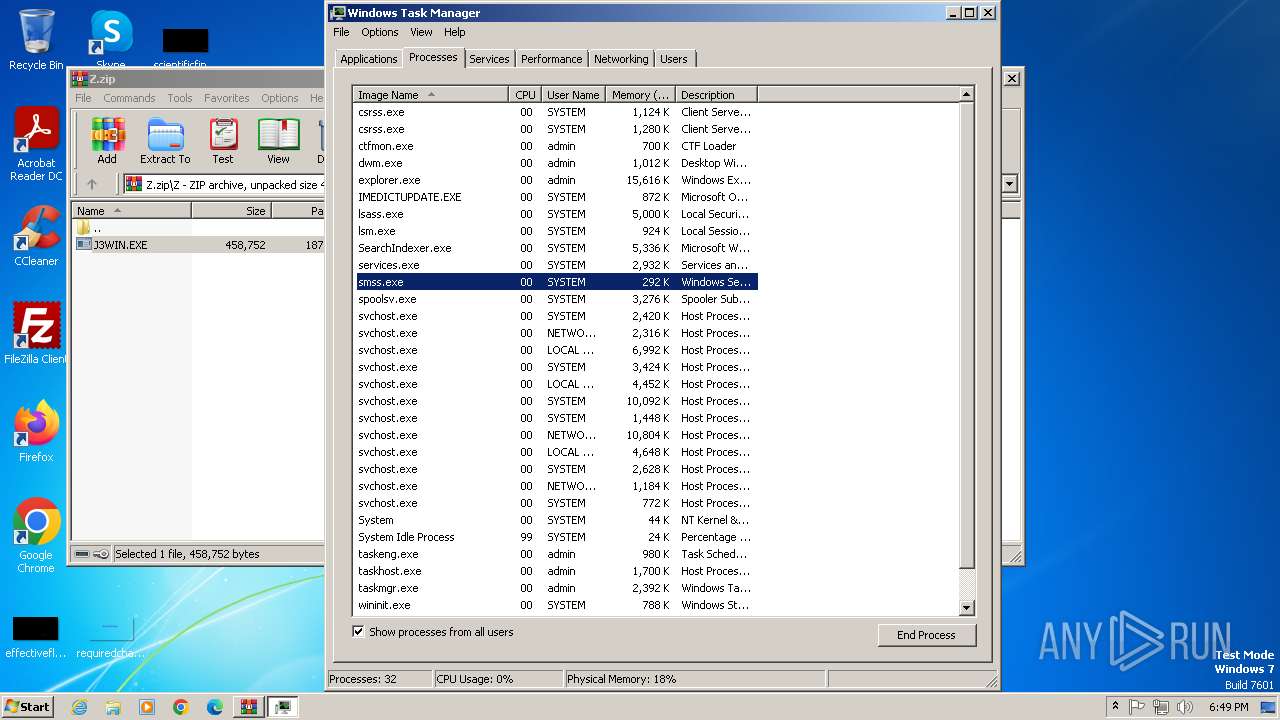The image size is (1280, 720).
Task: Click Chrome icon in taskbar
Action: click(x=181, y=707)
